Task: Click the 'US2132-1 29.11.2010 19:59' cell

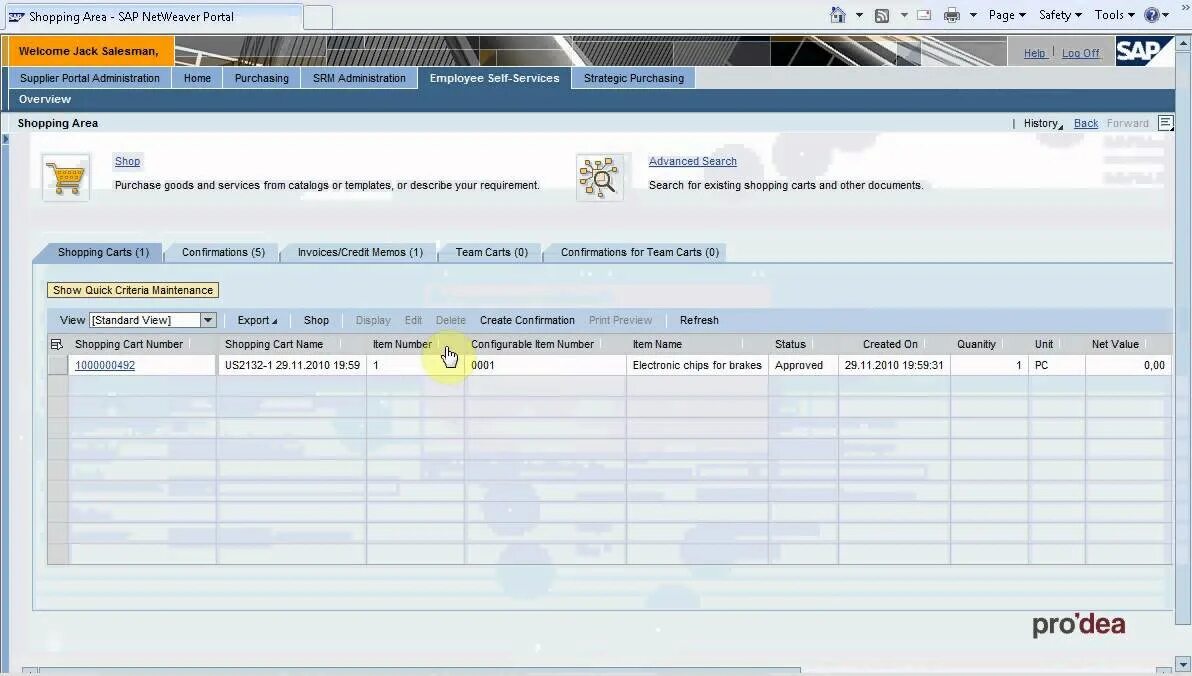Action: (x=292, y=366)
